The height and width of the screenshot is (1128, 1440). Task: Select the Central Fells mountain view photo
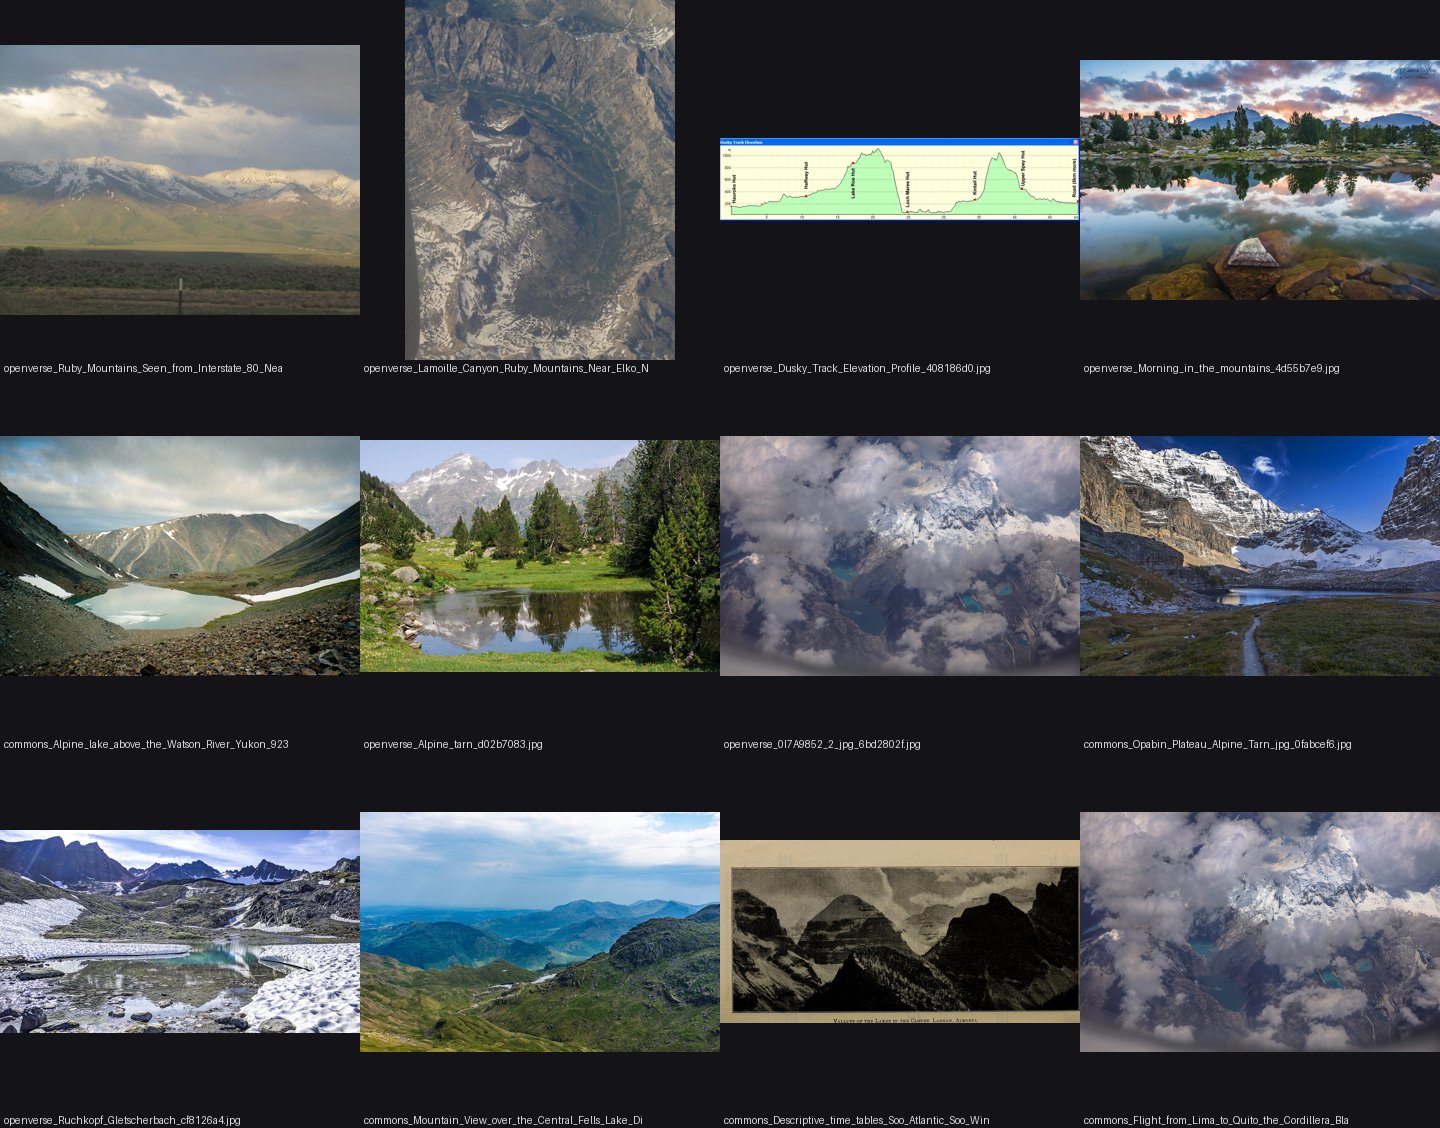coord(540,932)
